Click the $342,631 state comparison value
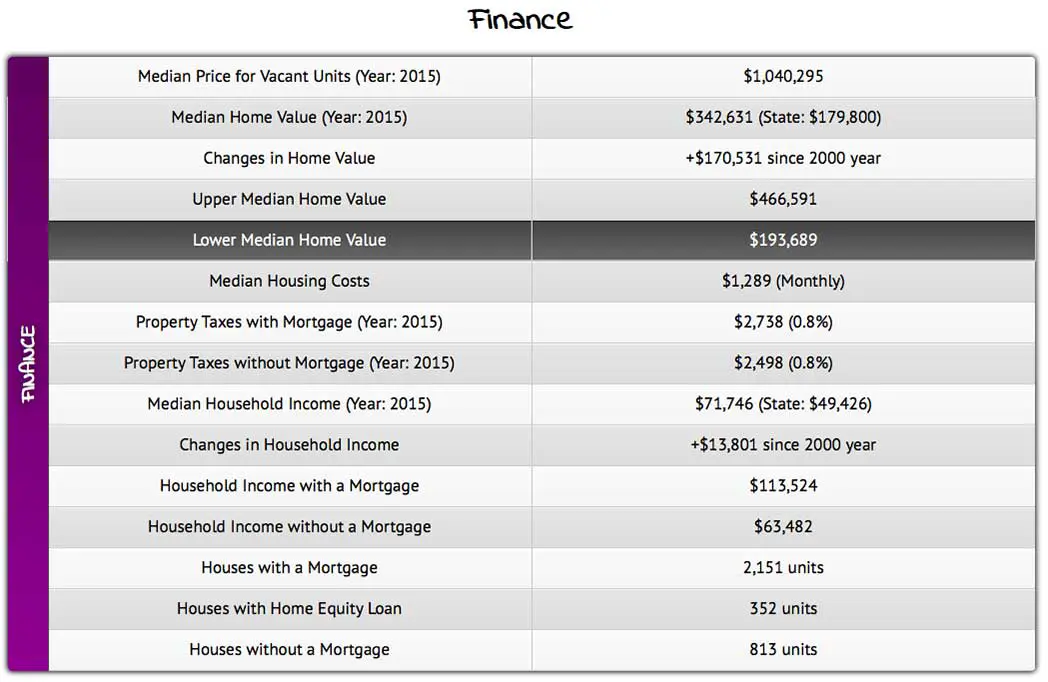Screen dimensions: 1048x682 tap(783, 117)
